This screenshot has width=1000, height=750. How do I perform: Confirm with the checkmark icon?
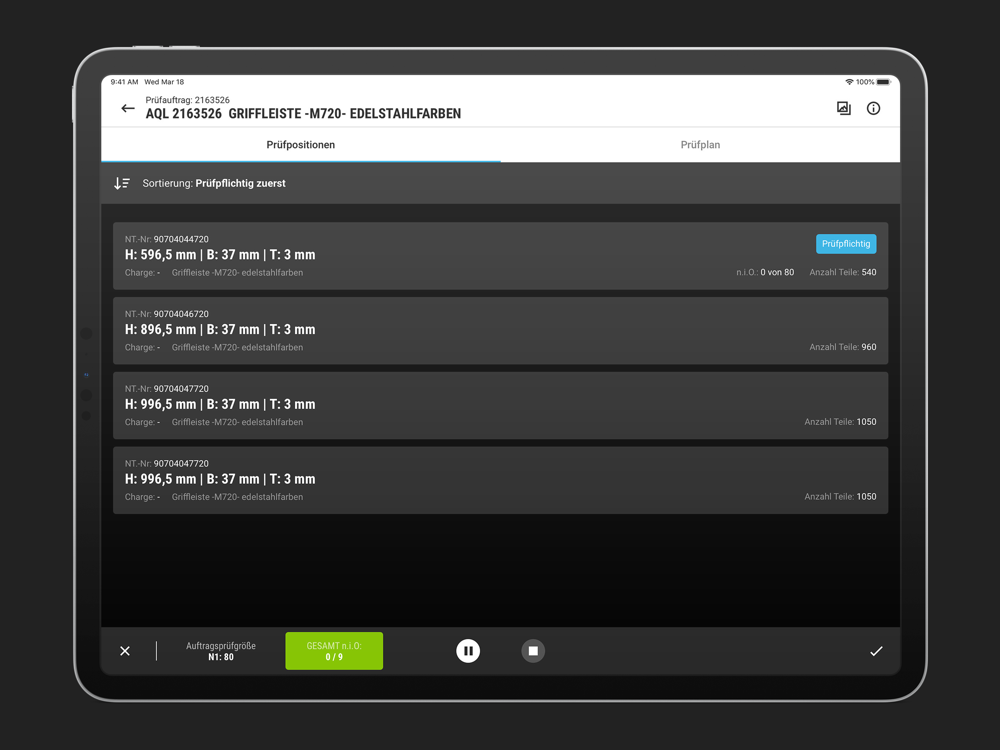click(876, 651)
